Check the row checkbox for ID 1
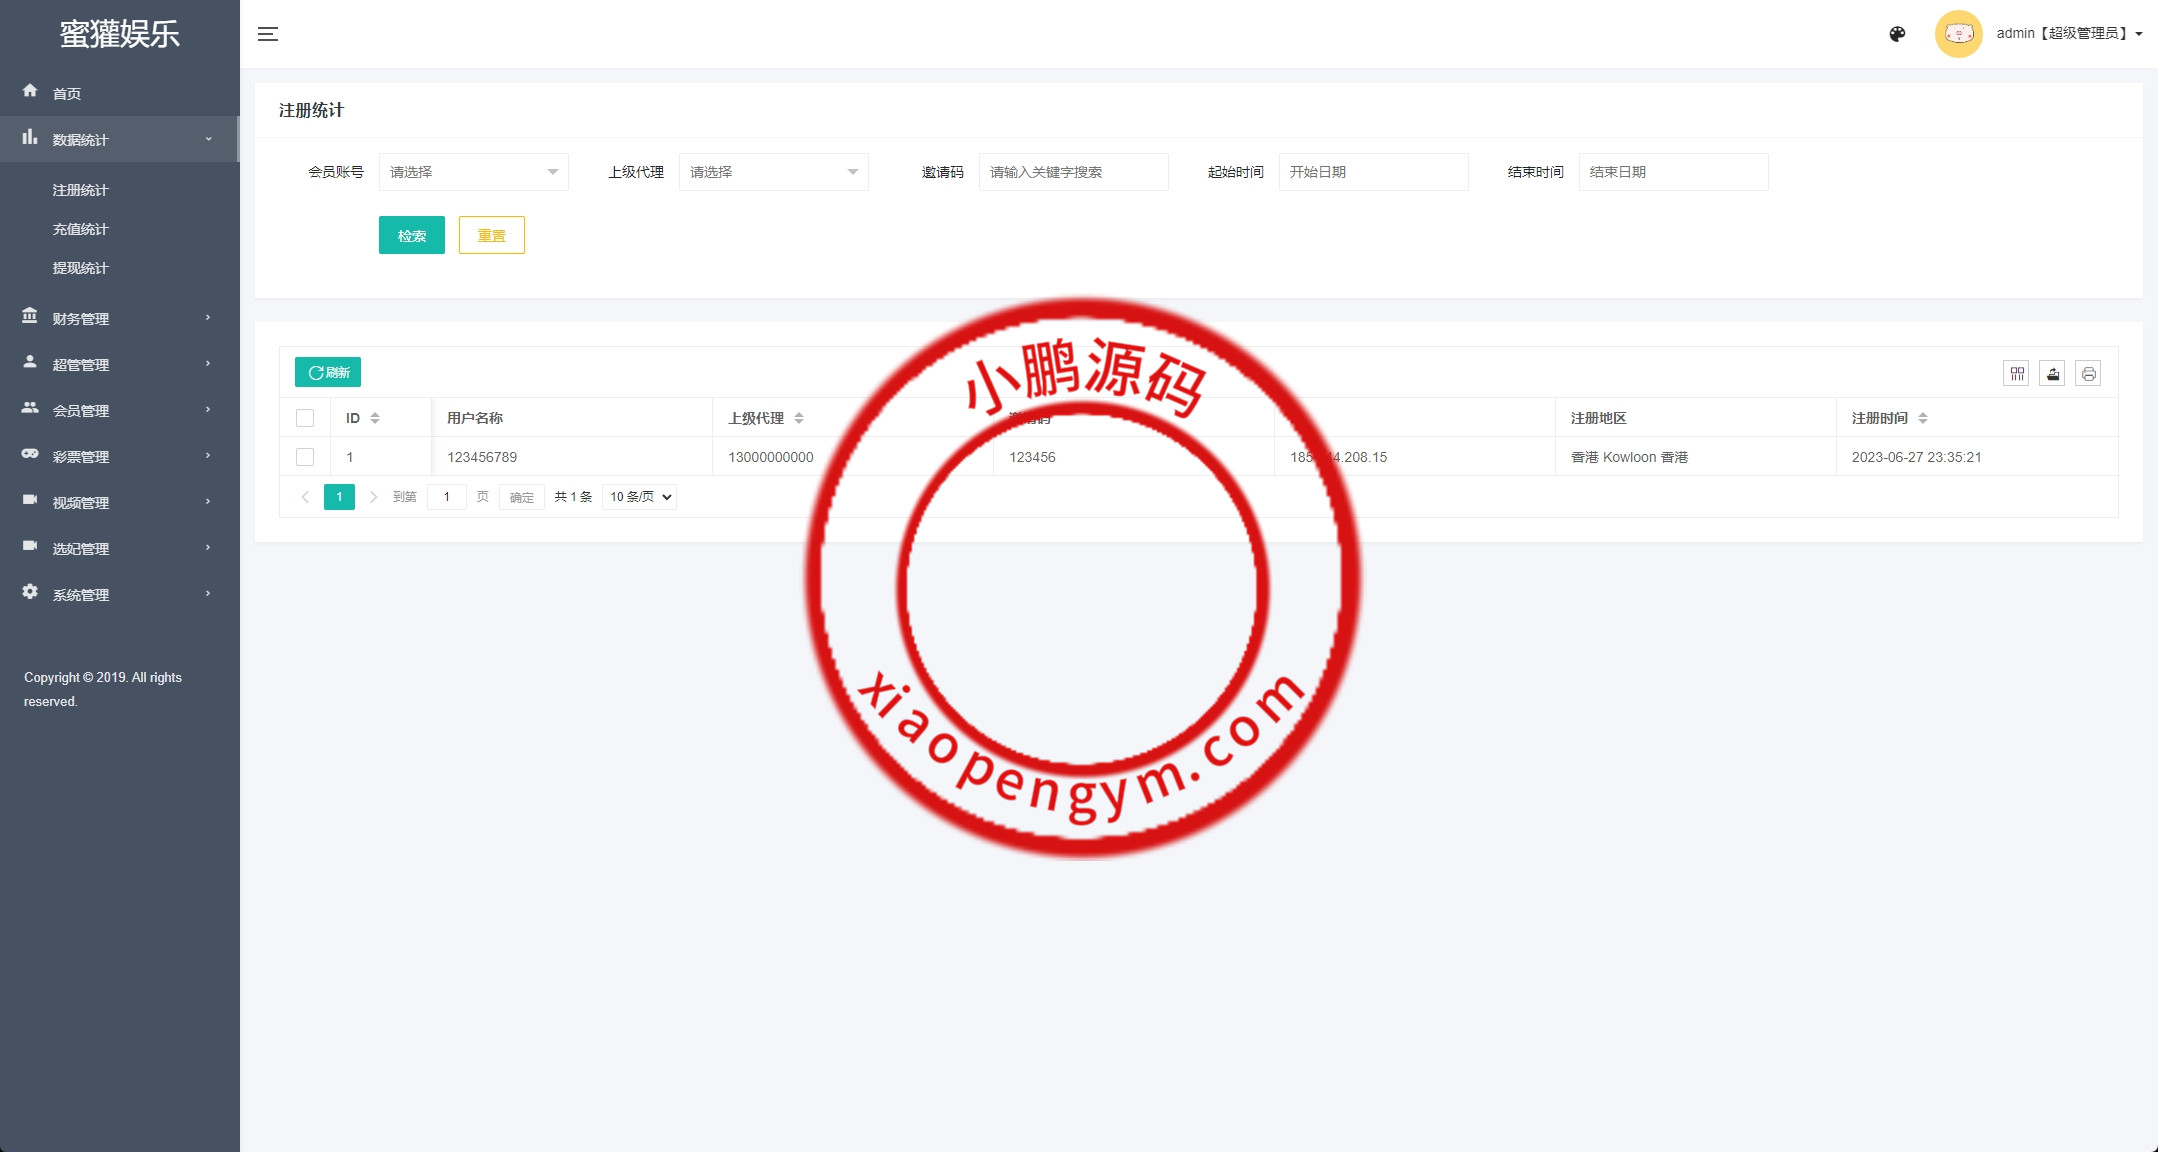The height and width of the screenshot is (1152, 2158). click(305, 457)
